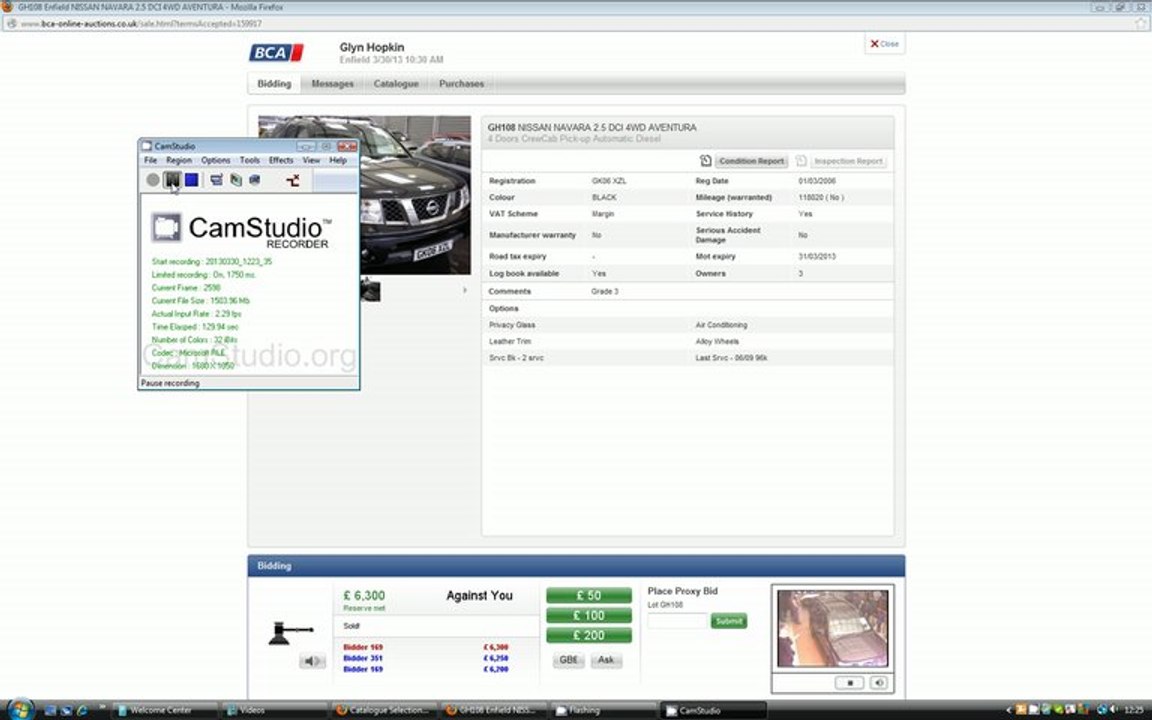Stop the live auction video stream
Viewport: 1152px width, 720px height.
pyautogui.click(x=850, y=683)
